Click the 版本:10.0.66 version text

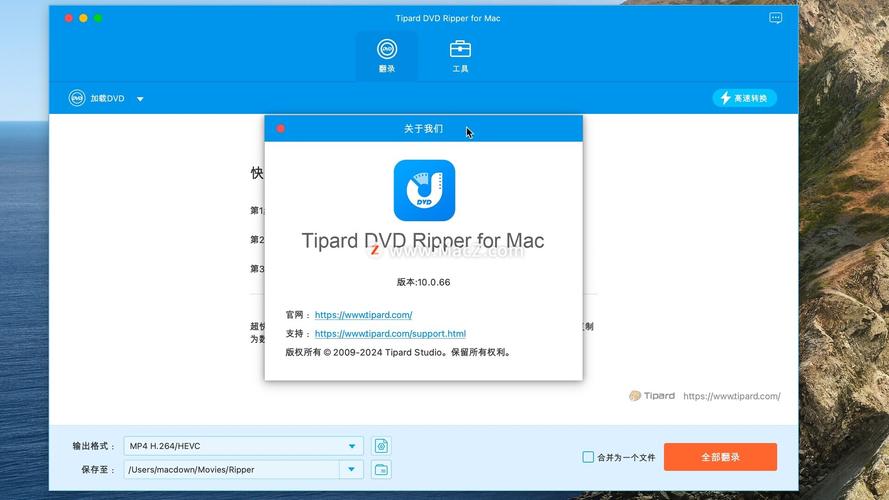(424, 282)
